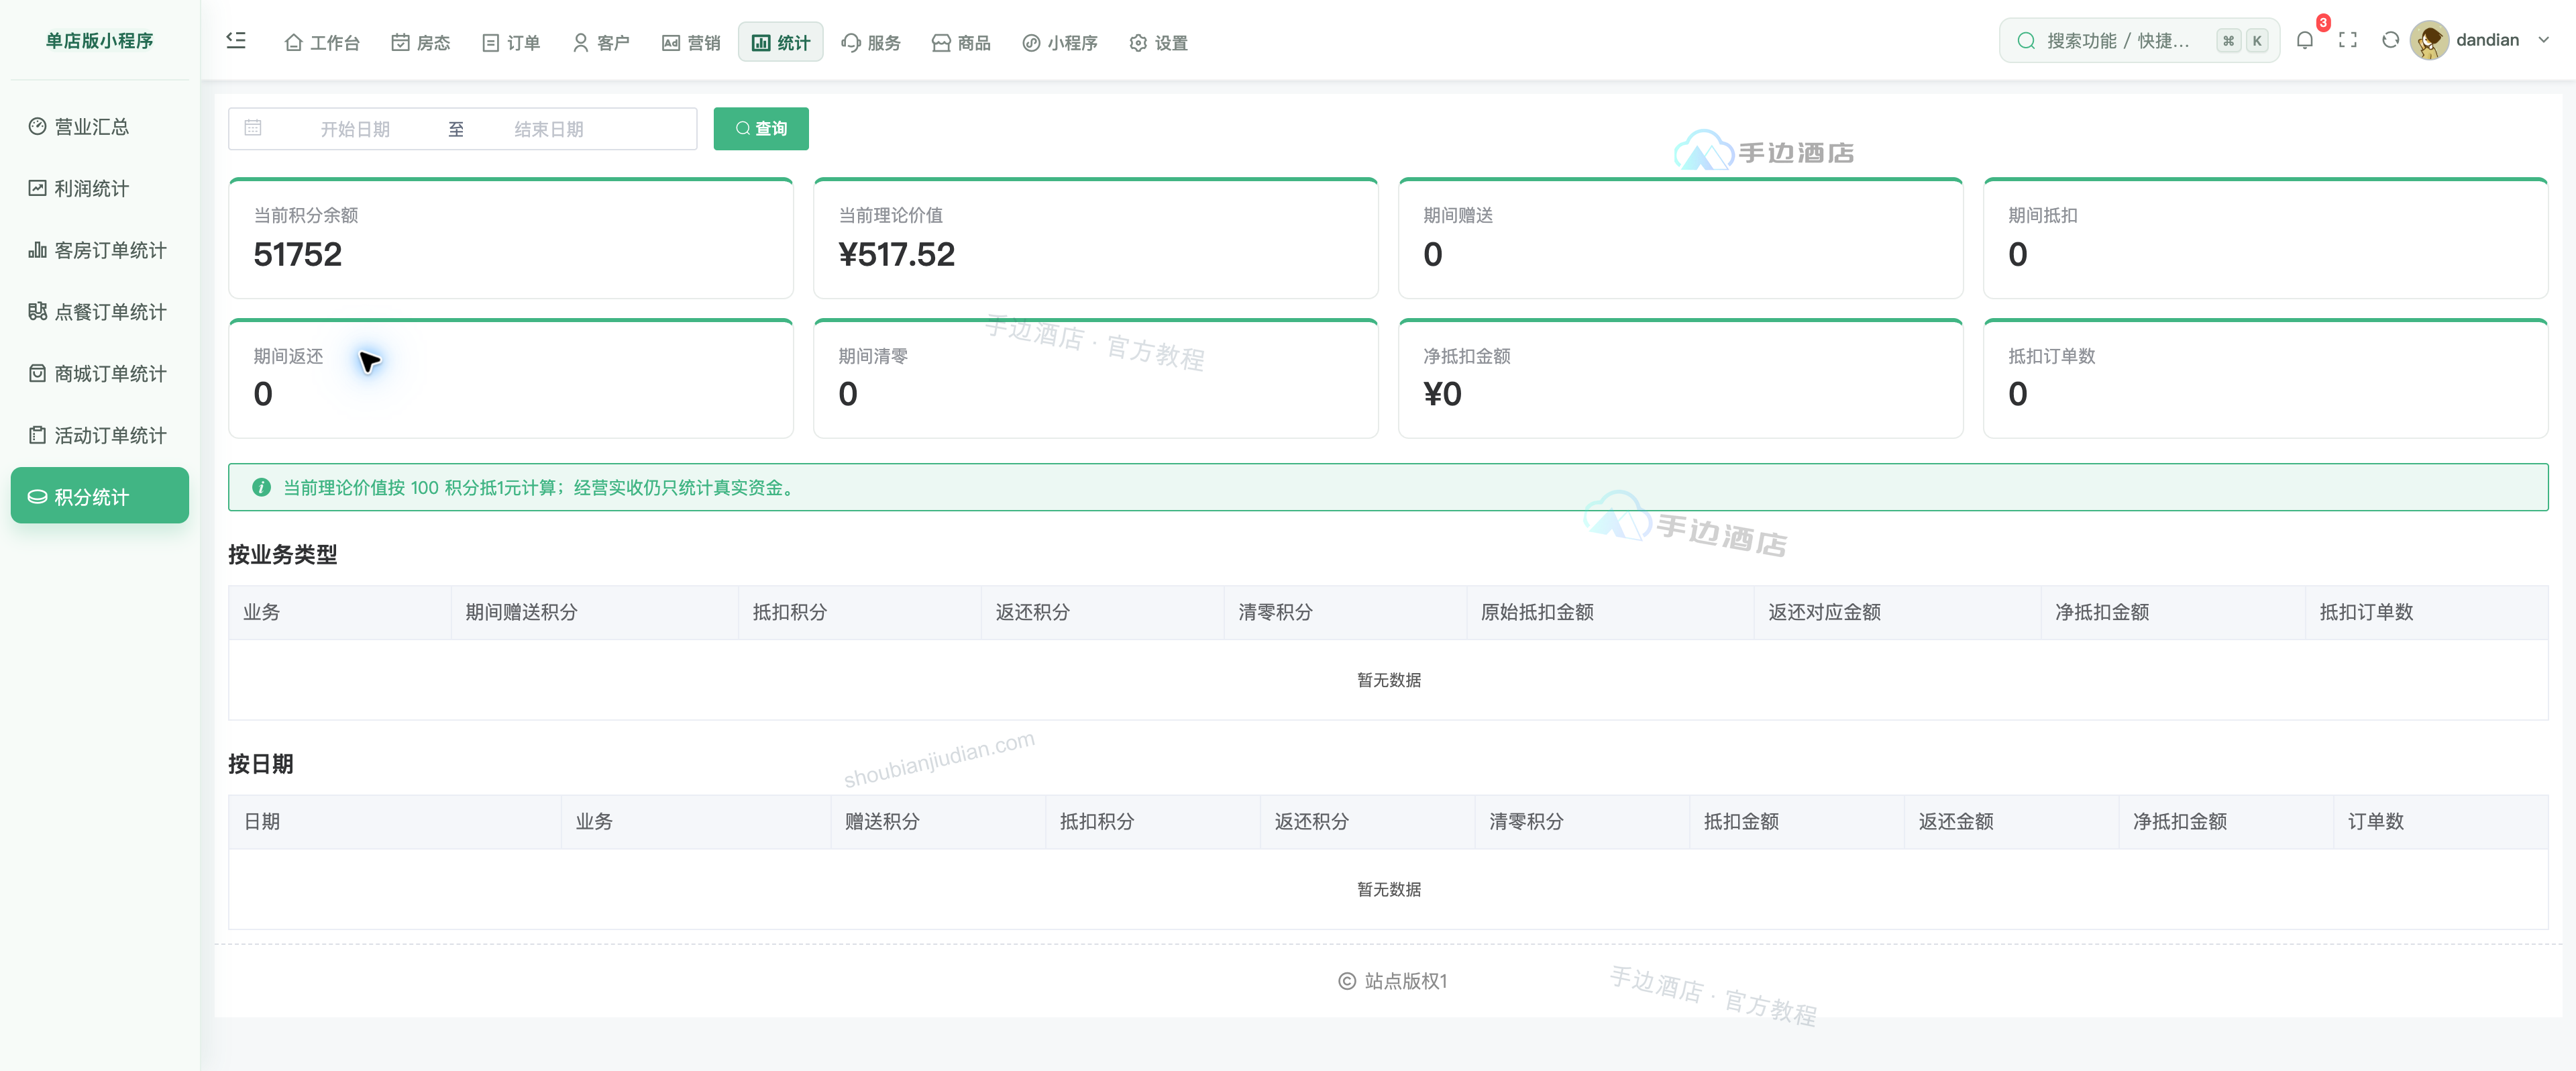Image resolution: width=2576 pixels, height=1071 pixels.
Task: Click the 订单数 column header
Action: coord(2440,822)
